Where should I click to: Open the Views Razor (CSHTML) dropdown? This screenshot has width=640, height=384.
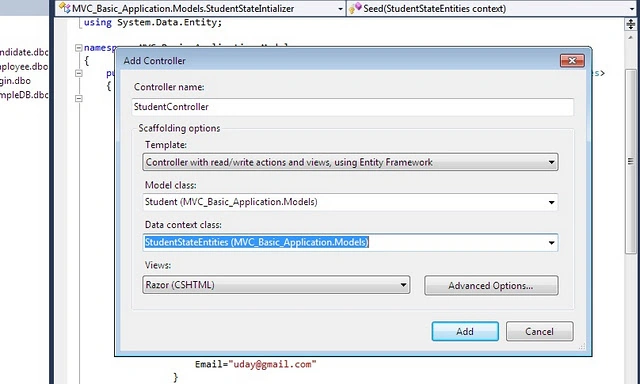(x=276, y=285)
